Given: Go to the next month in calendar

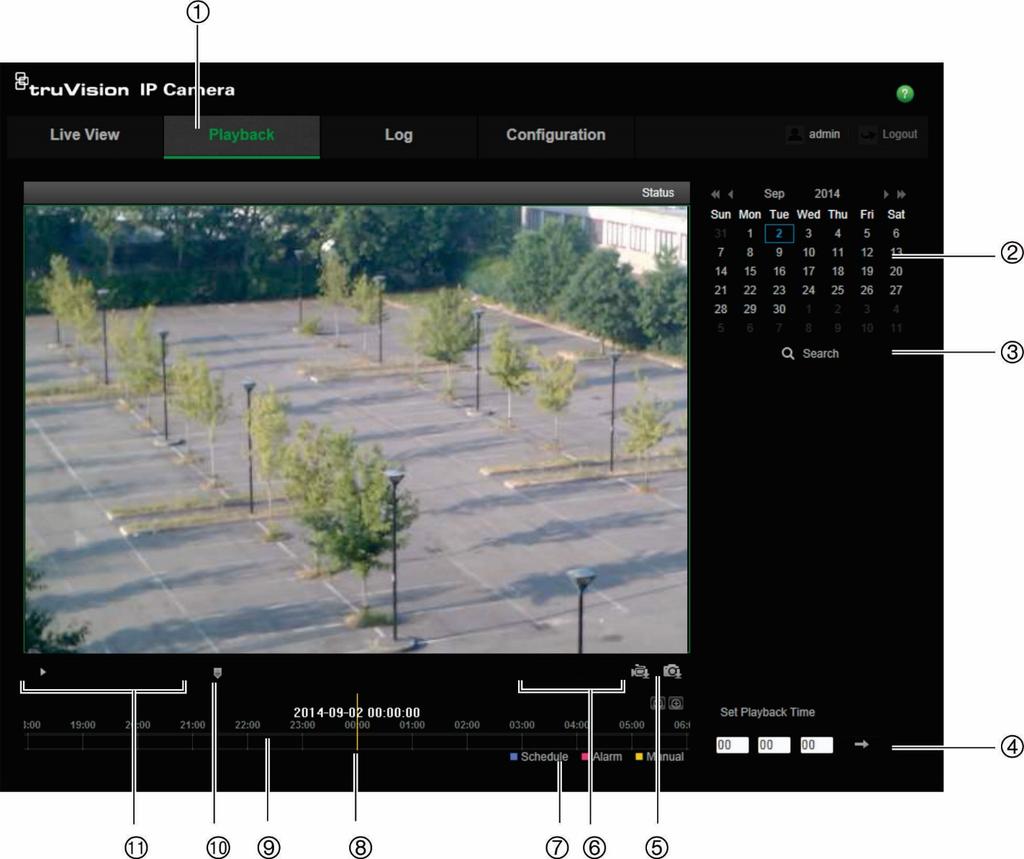Looking at the screenshot, I should point(886,194).
